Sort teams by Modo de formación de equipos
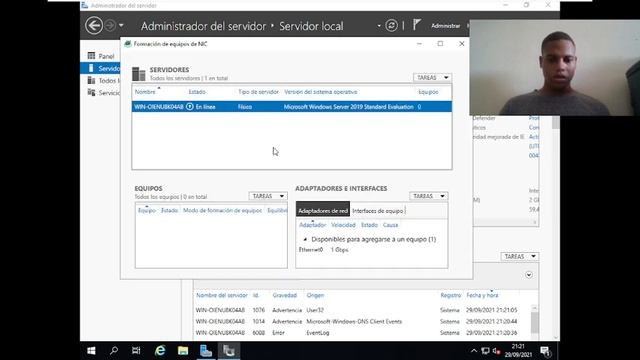This screenshot has height=360, width=640. (222, 210)
